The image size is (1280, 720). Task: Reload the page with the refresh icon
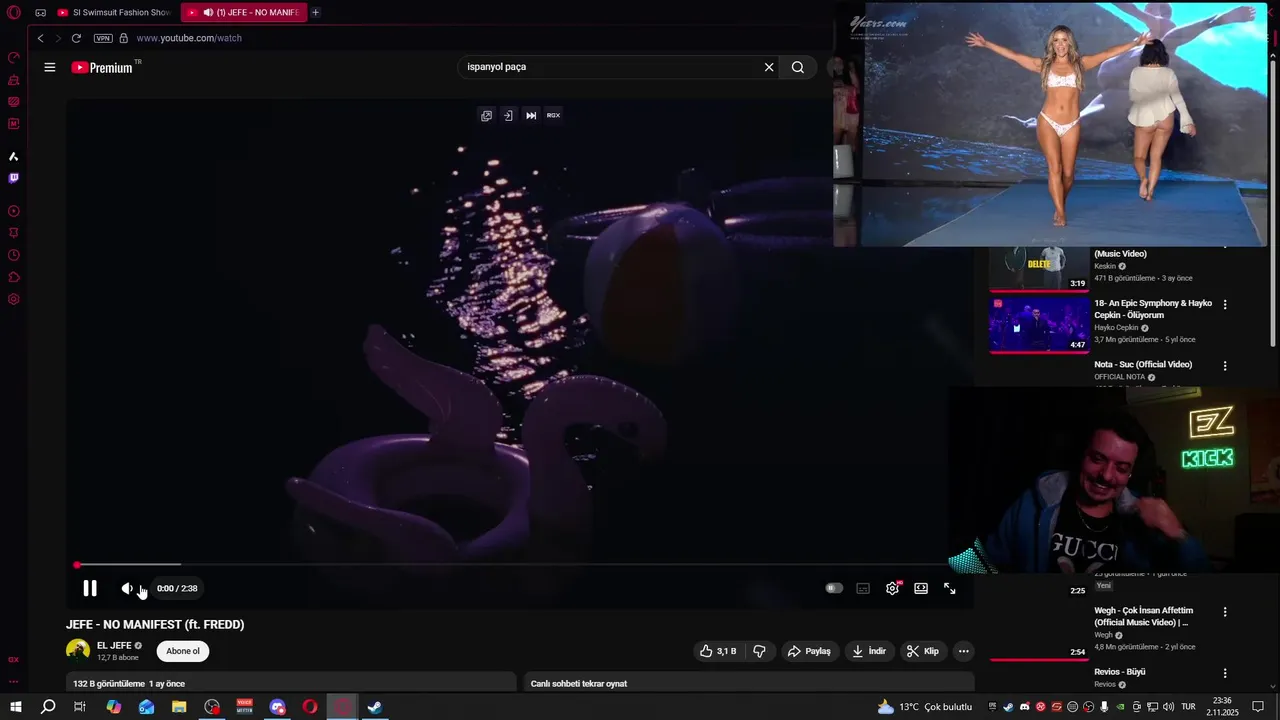coord(76,38)
